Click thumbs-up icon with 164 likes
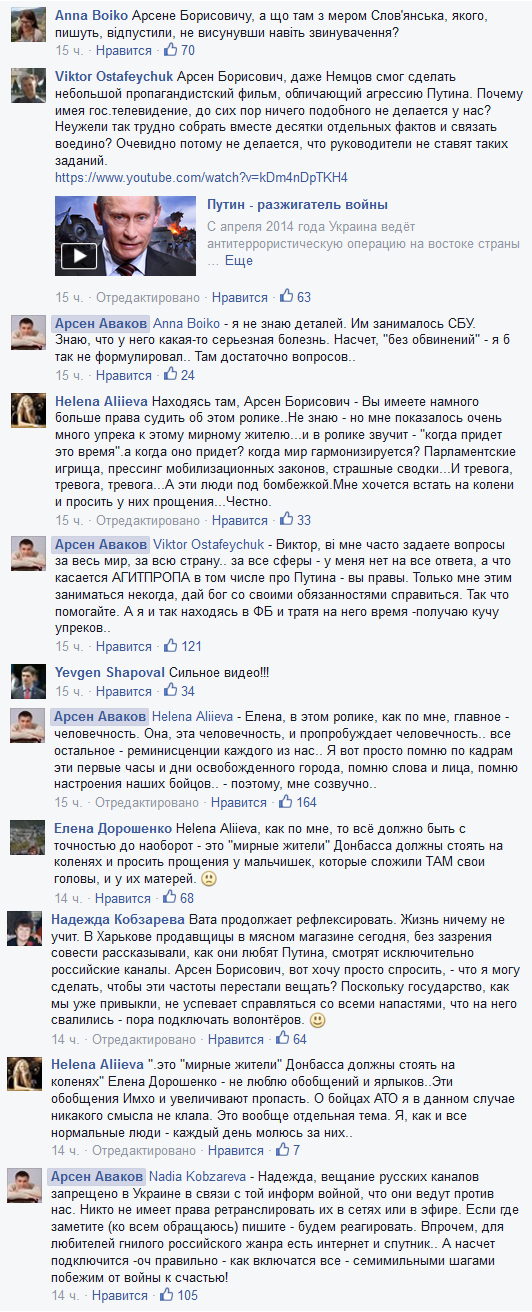Image resolution: width=532 pixels, height=1312 pixels. [x=287, y=802]
